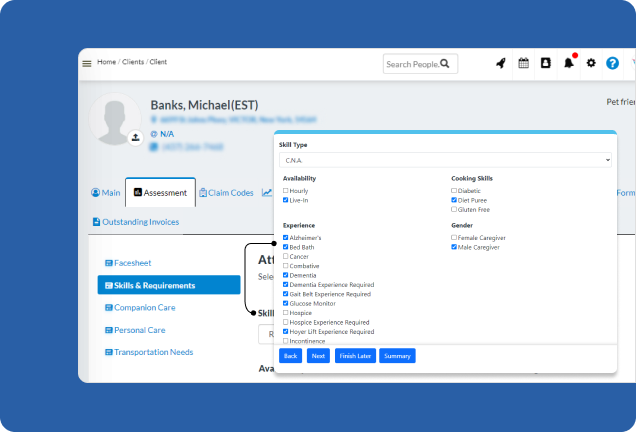Image resolution: width=636 pixels, height=432 pixels.
Task: Click the chart icon tab beside Claim Codes
Action: click(267, 192)
